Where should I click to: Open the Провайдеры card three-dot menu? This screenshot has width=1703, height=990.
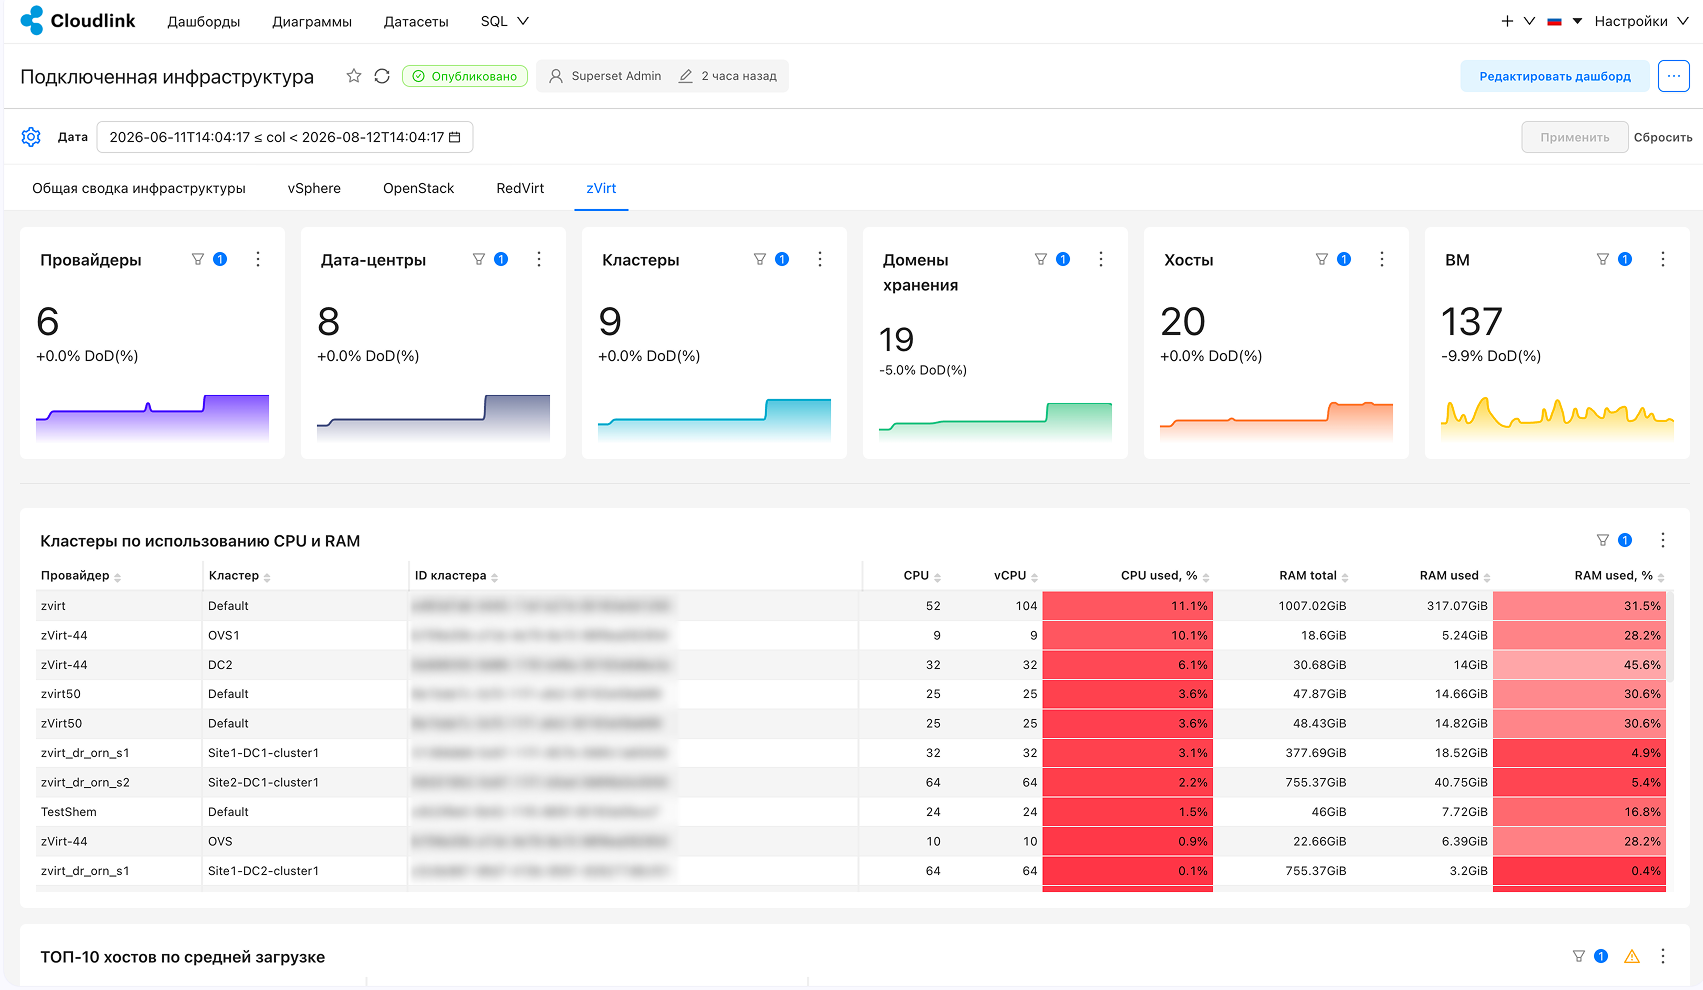(x=258, y=259)
